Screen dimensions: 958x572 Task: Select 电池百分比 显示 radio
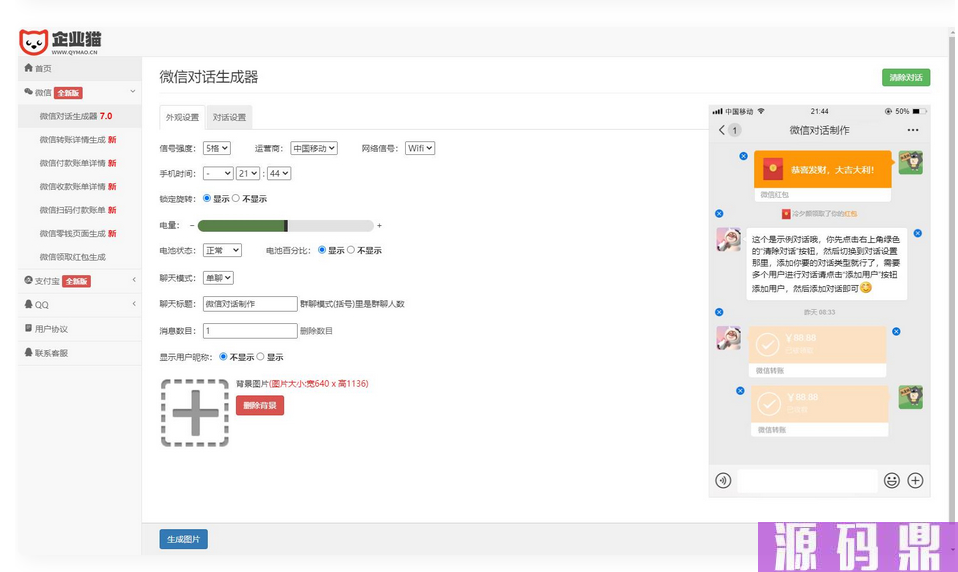tap(322, 249)
